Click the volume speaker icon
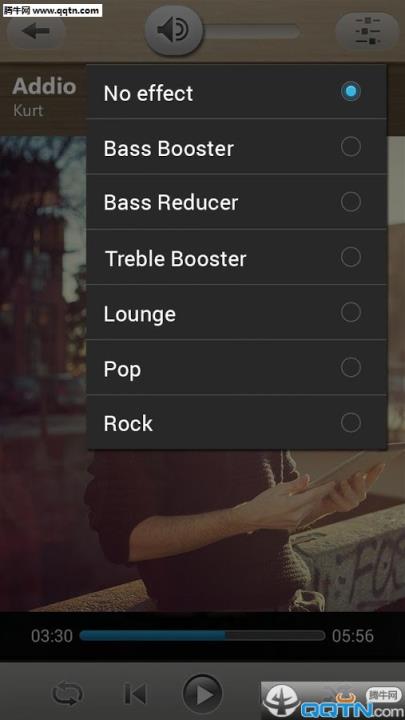Viewport: 405px width, 720px height. point(174,31)
